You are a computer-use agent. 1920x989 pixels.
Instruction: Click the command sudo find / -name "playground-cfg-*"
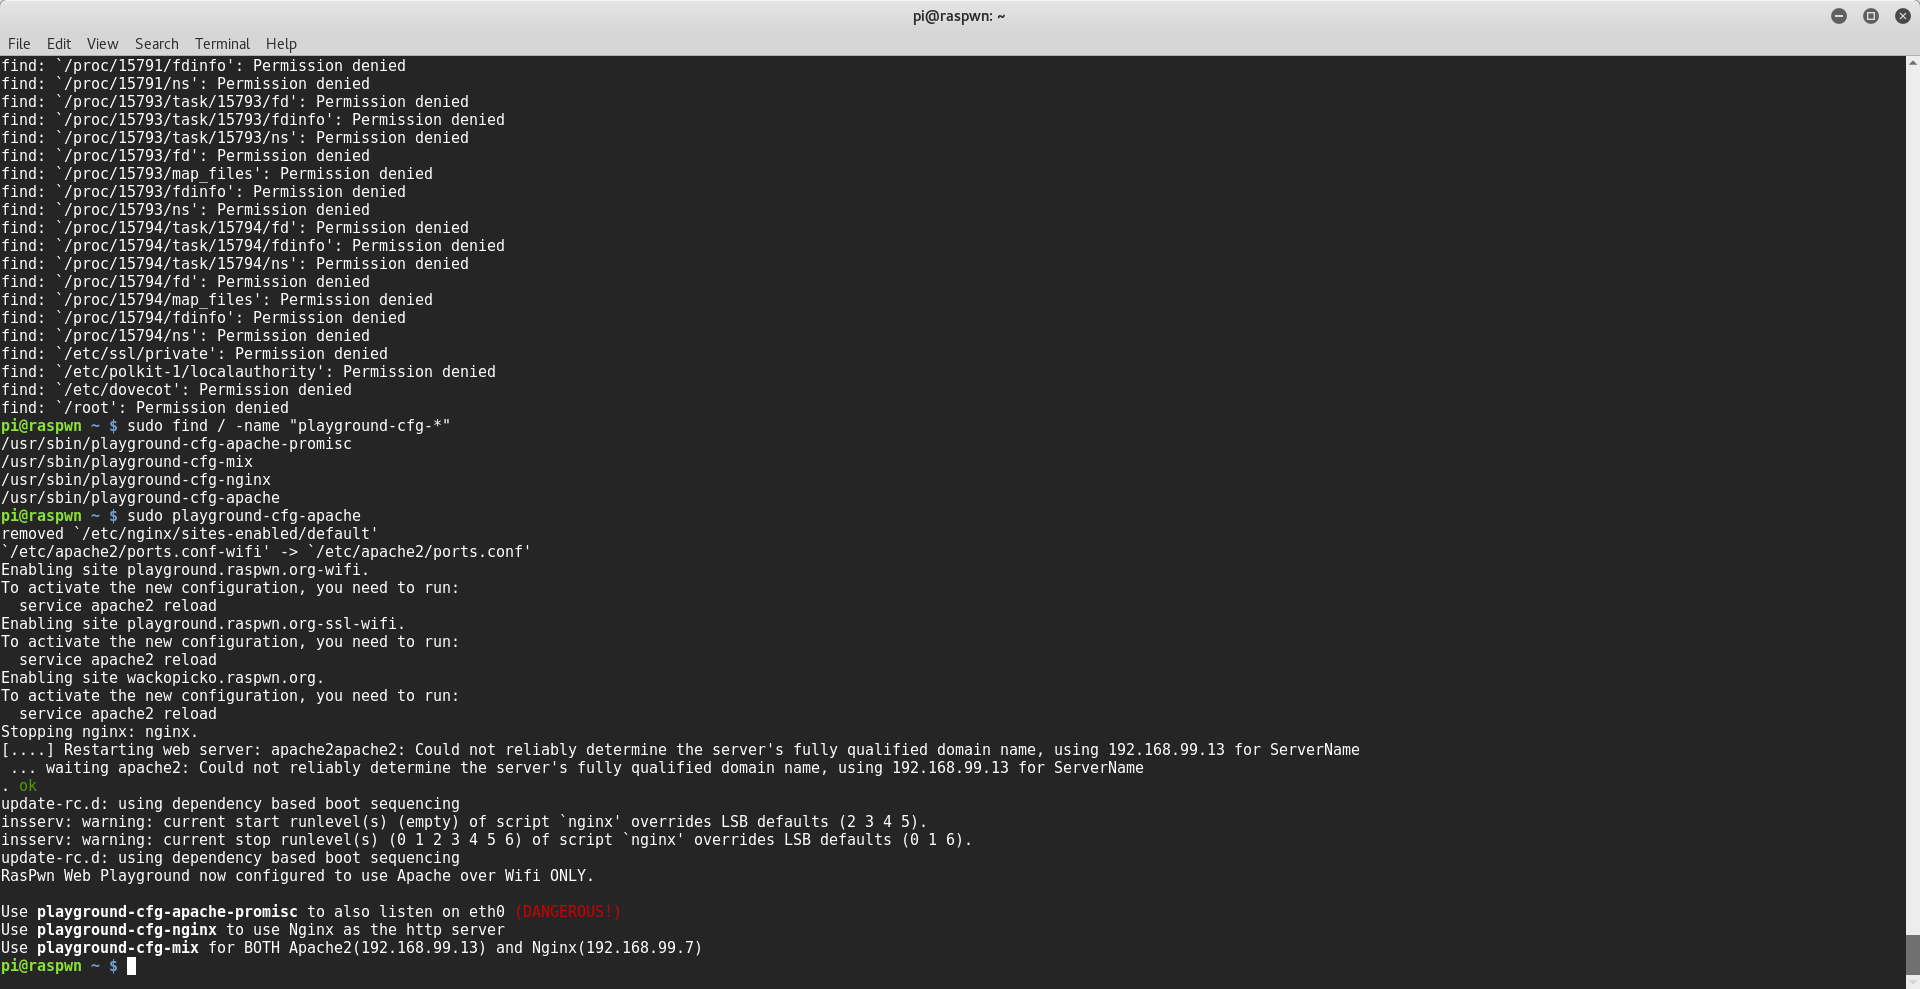tap(289, 426)
